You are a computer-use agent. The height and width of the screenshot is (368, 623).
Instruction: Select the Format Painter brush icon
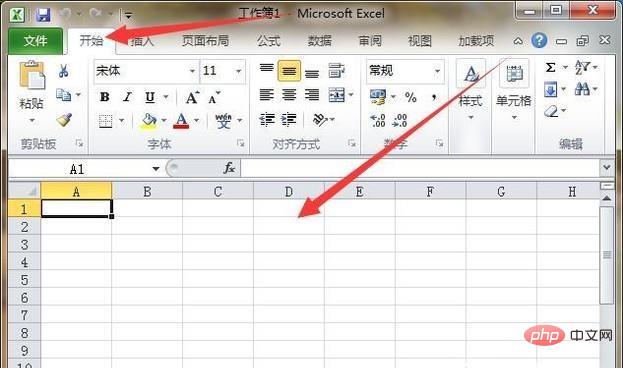[64, 120]
